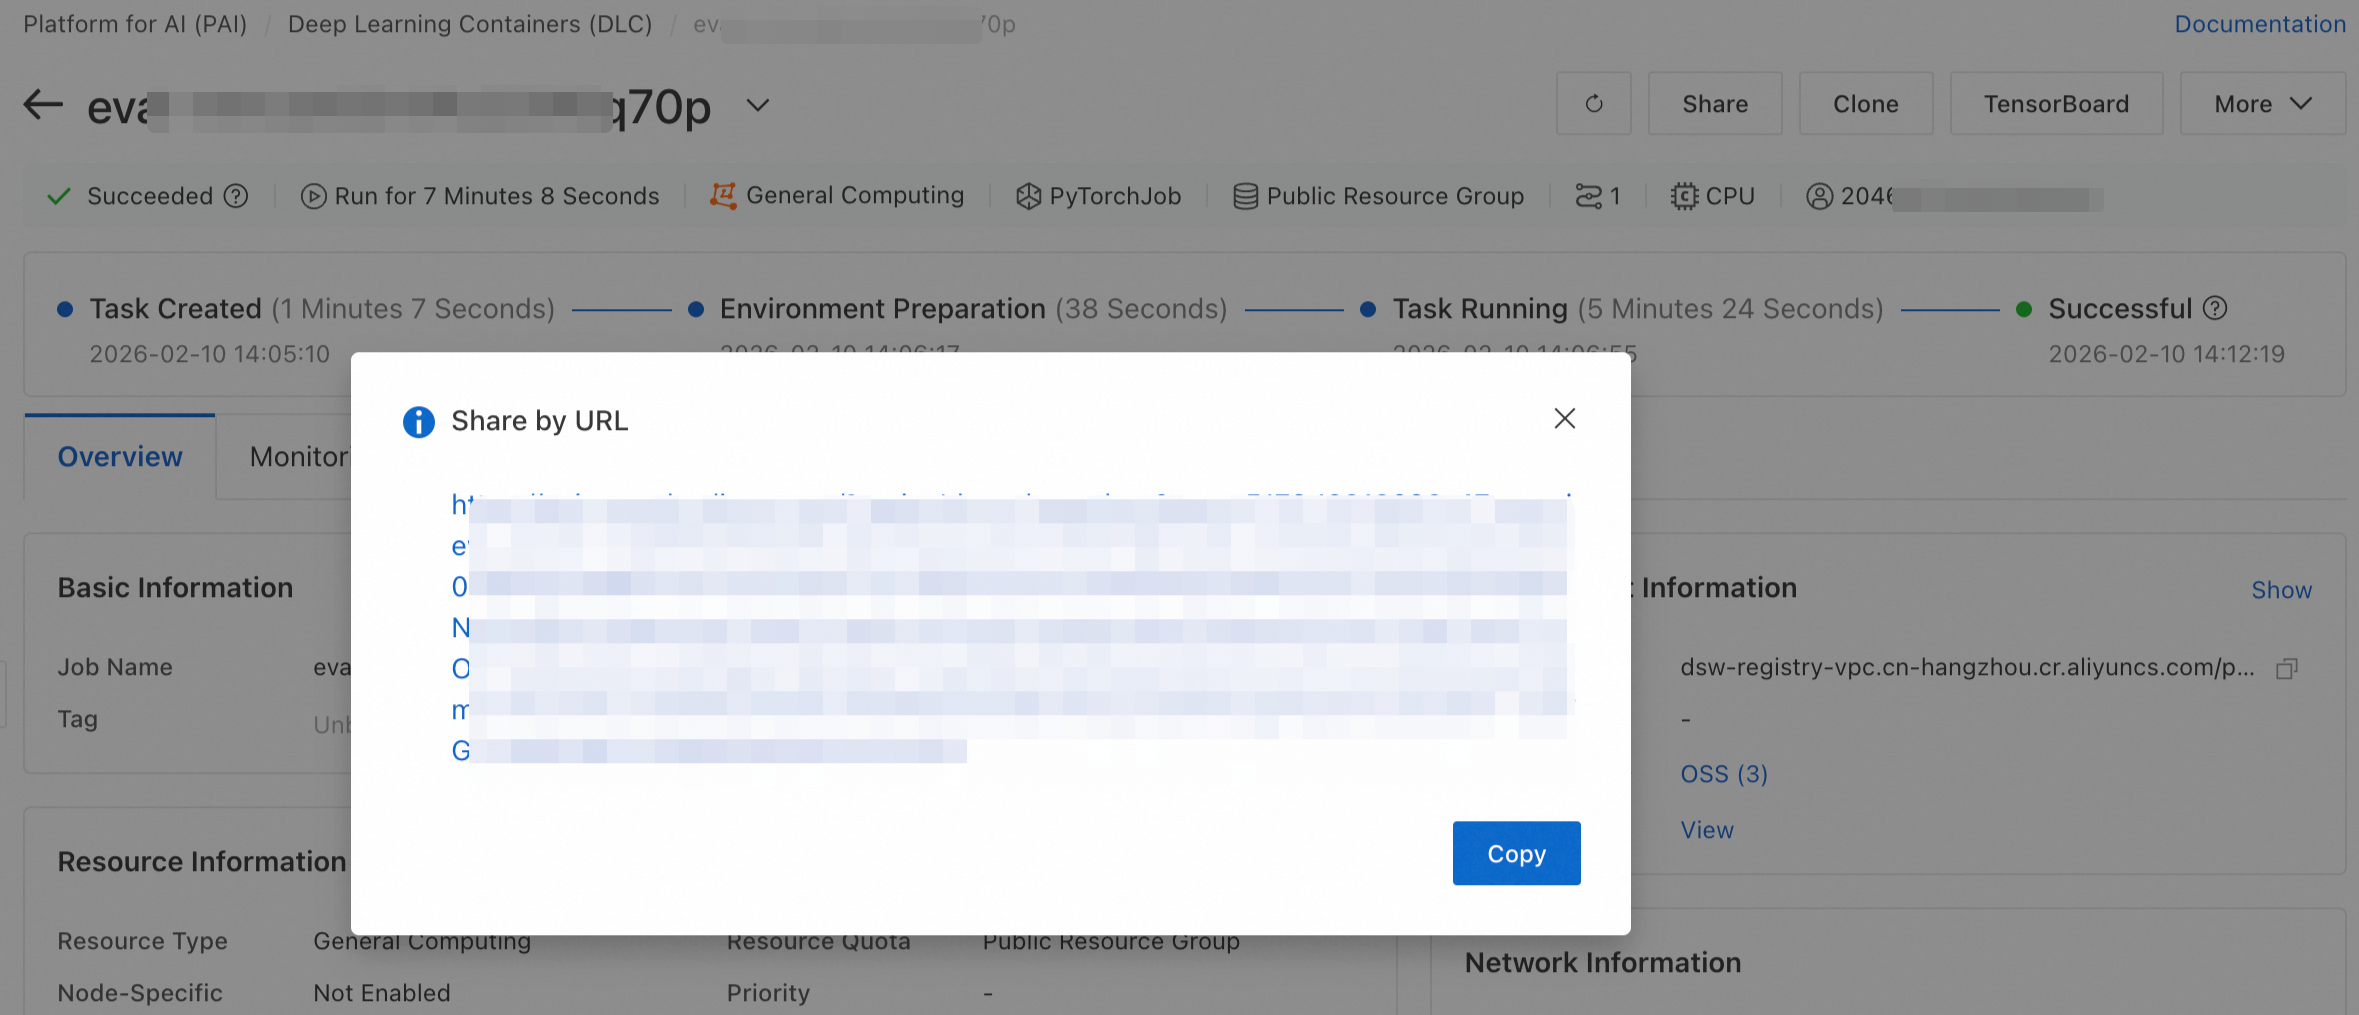Click the 'Not Enabled' value
Screen dimensions: 2359x1015
(x=382, y=993)
